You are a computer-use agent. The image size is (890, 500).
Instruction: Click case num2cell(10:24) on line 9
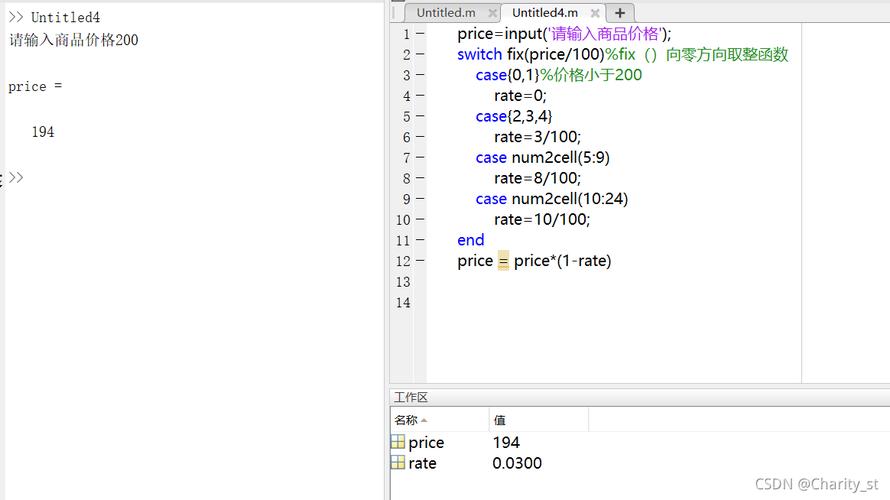click(x=552, y=199)
